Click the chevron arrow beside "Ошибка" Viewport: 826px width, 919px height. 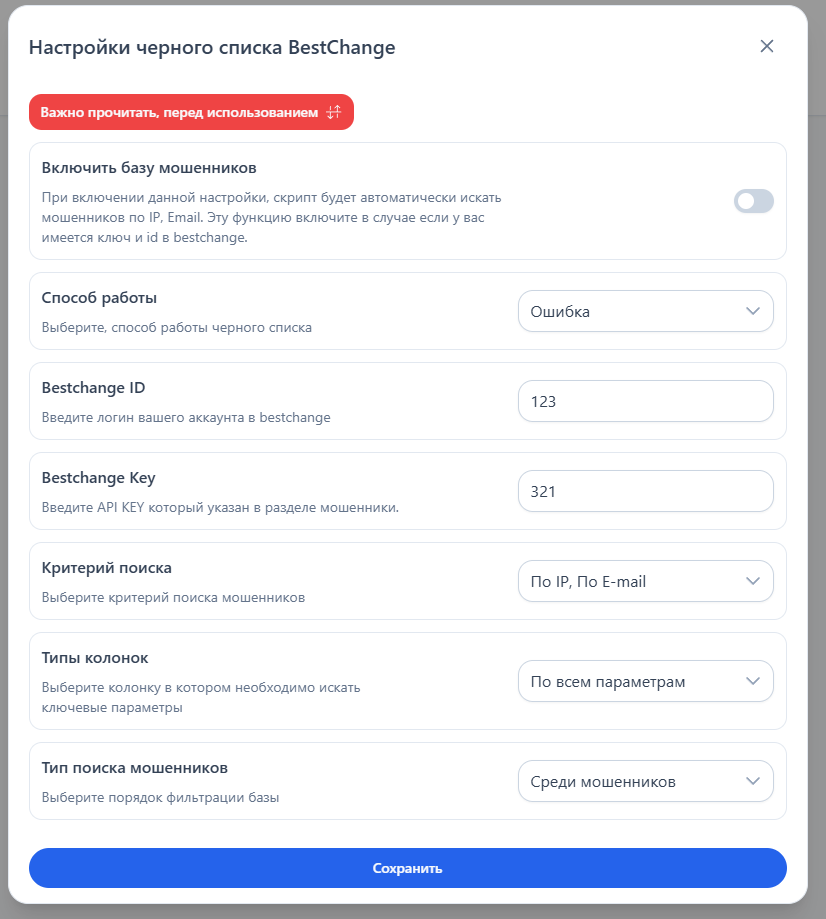tap(754, 311)
